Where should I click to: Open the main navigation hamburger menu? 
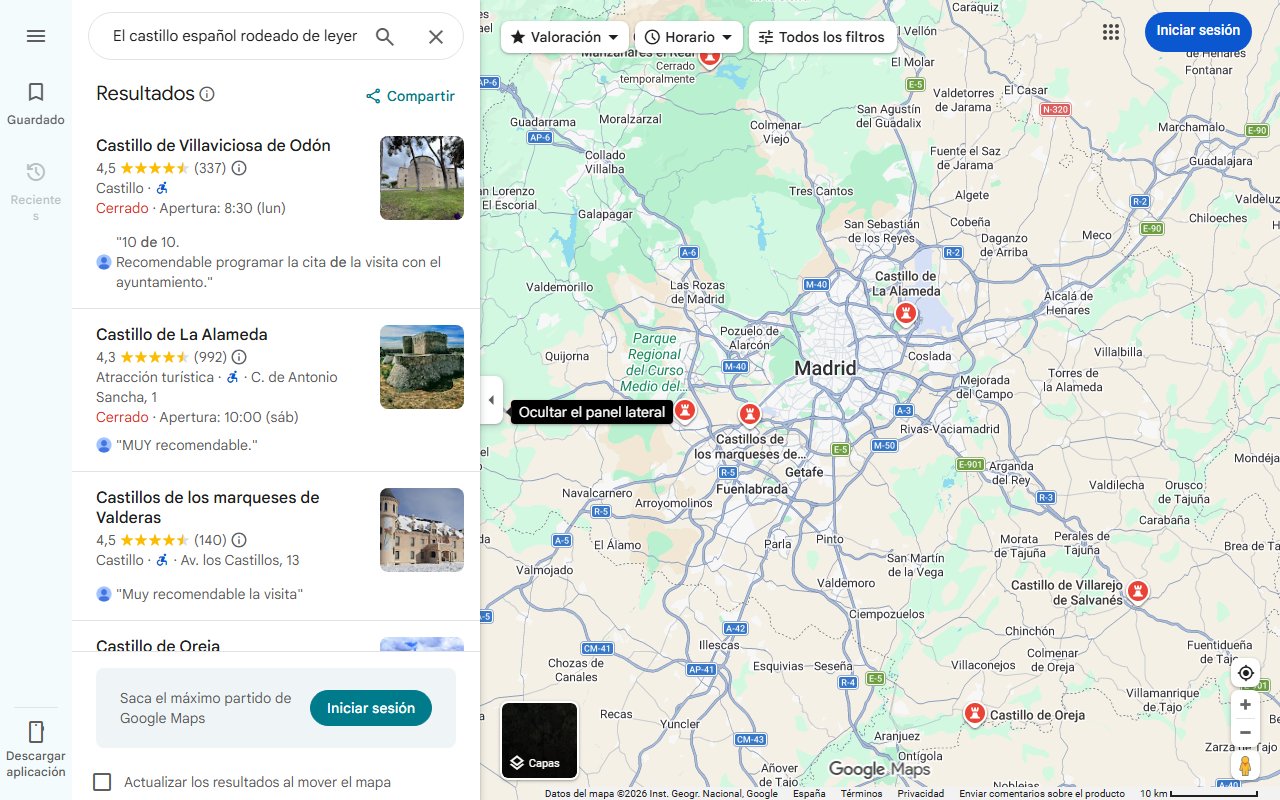pos(36,36)
